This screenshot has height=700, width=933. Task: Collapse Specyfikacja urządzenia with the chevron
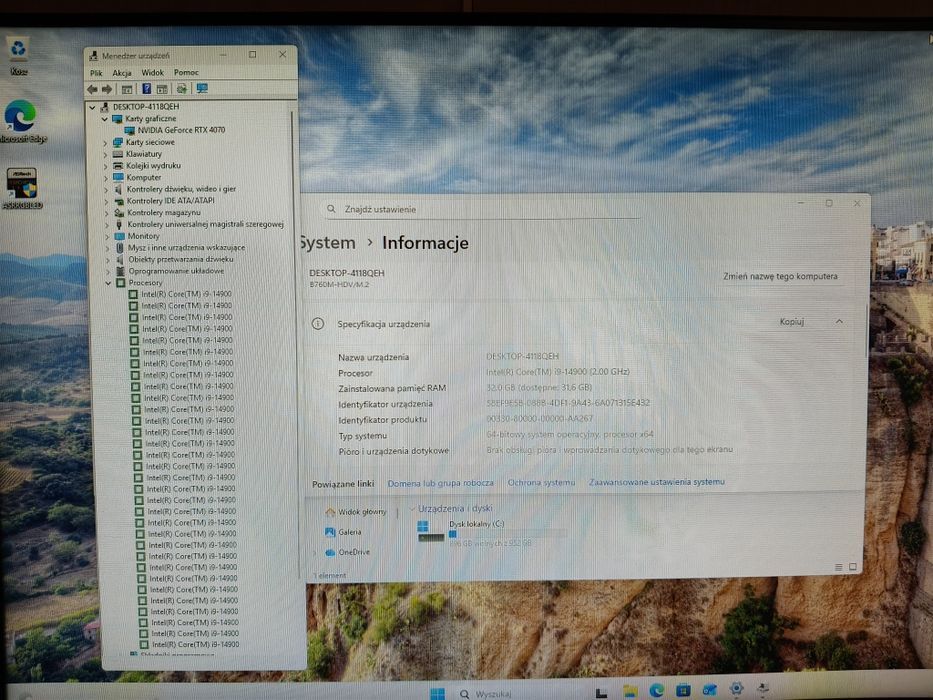(839, 321)
